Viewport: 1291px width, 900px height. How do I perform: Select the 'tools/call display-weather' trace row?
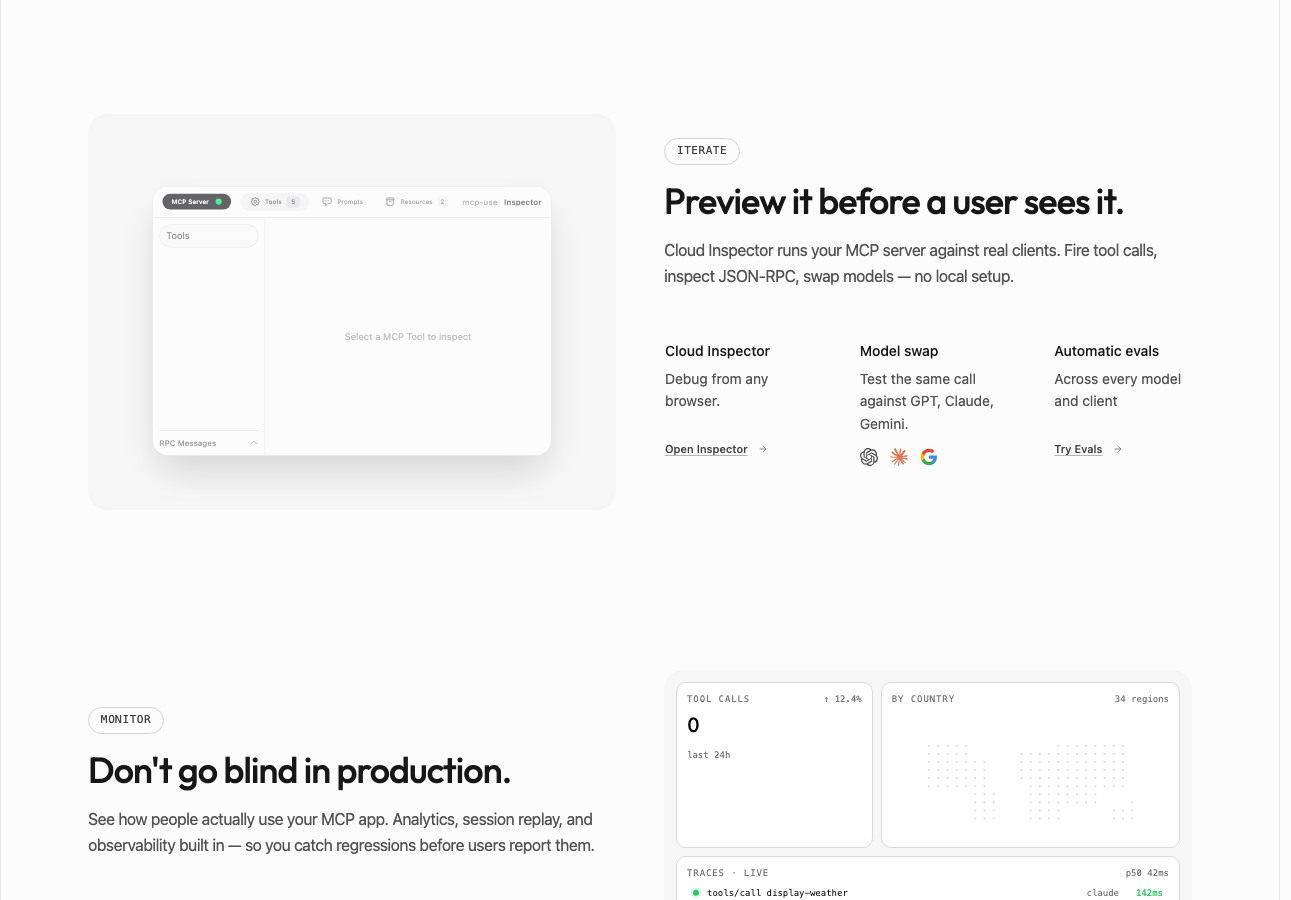point(927,892)
